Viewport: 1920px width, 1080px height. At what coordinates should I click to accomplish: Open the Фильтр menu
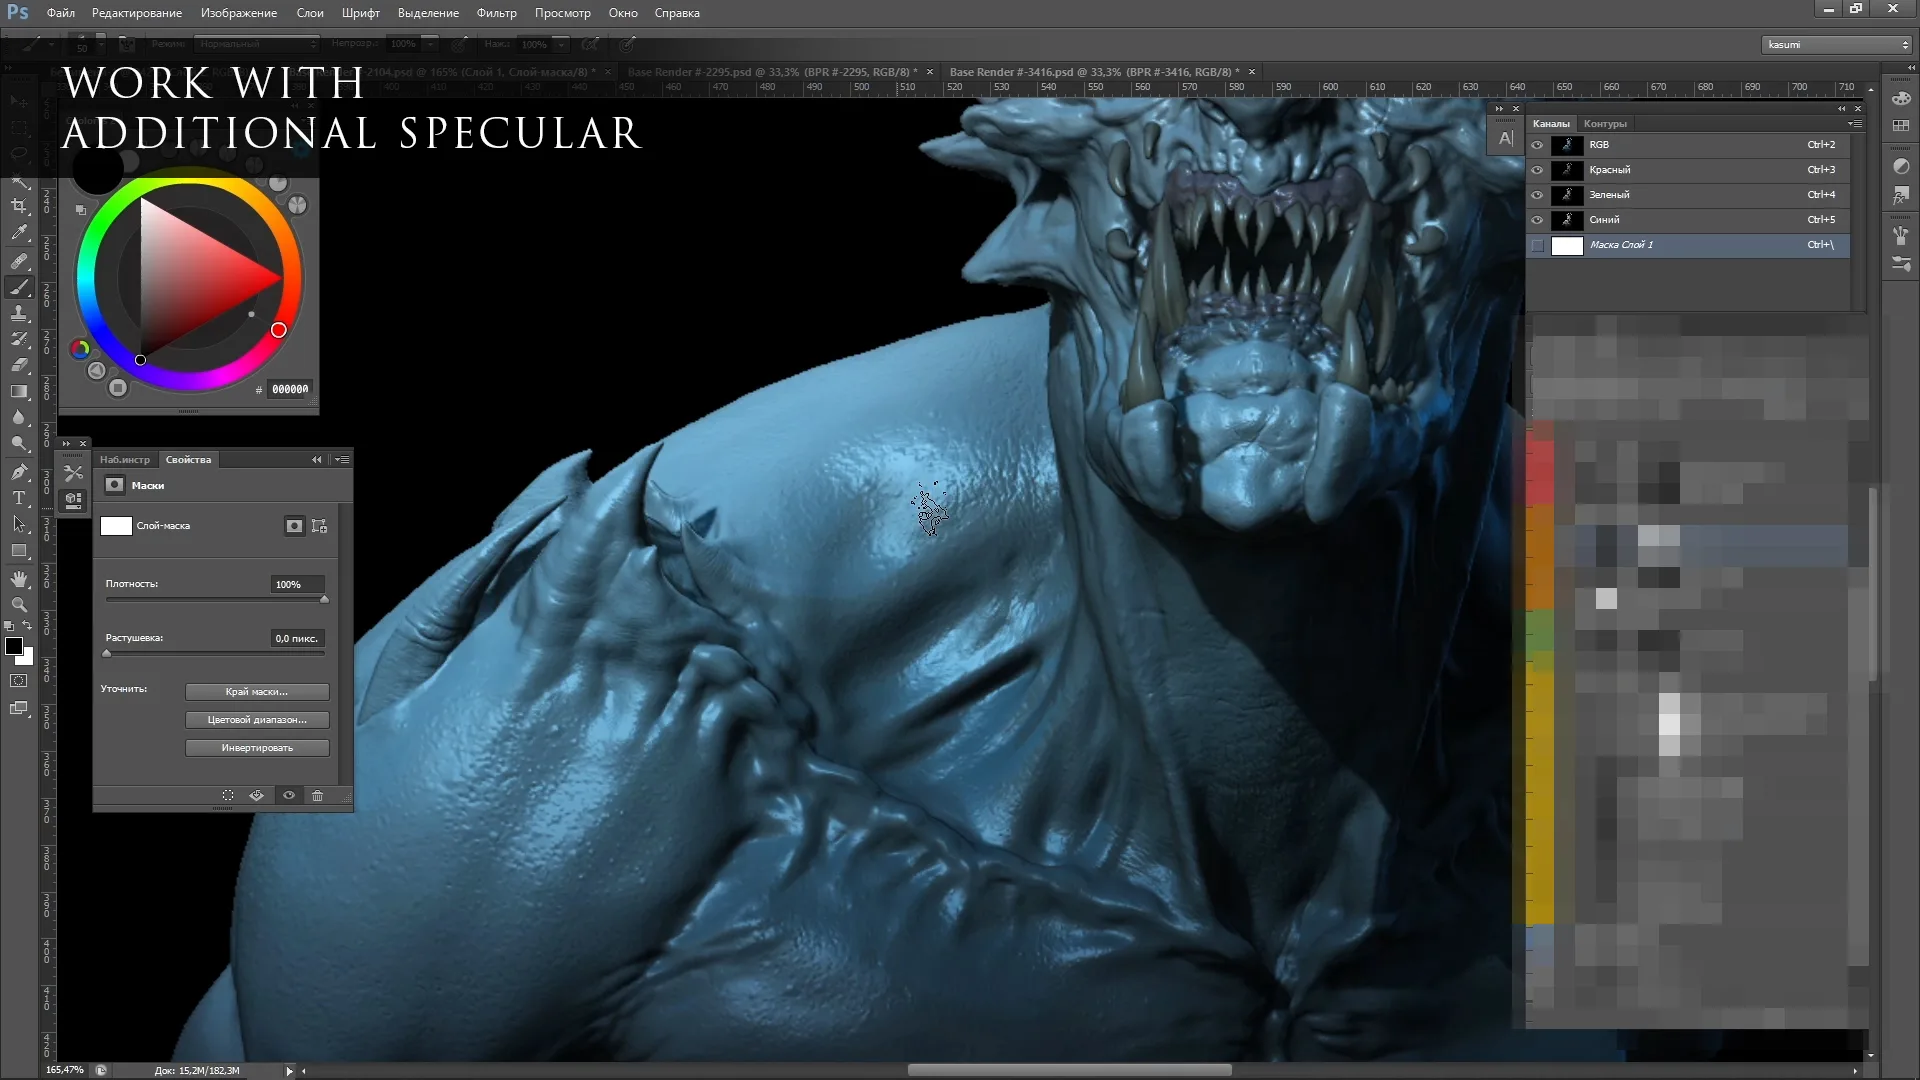(496, 13)
